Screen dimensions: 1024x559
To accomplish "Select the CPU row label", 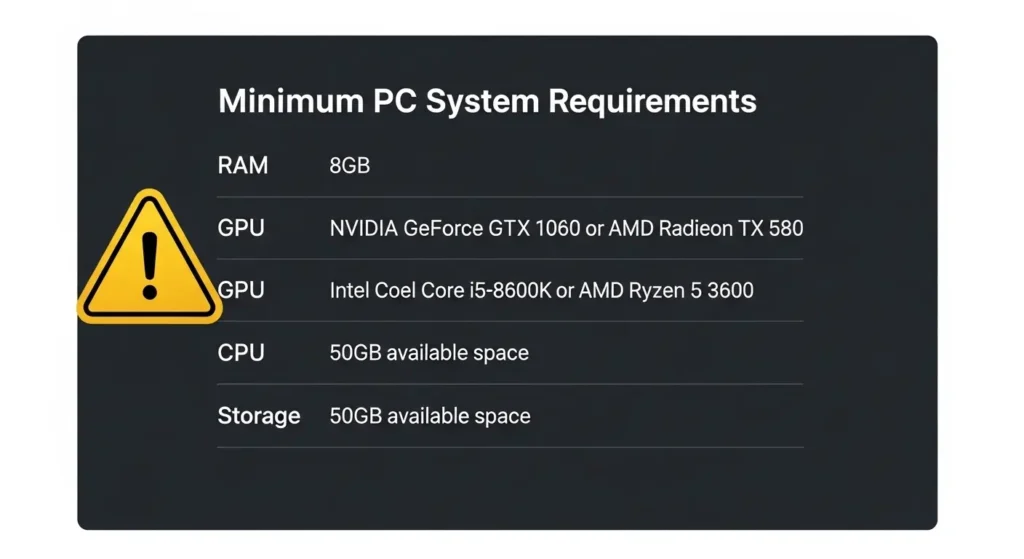I will tap(241, 352).
